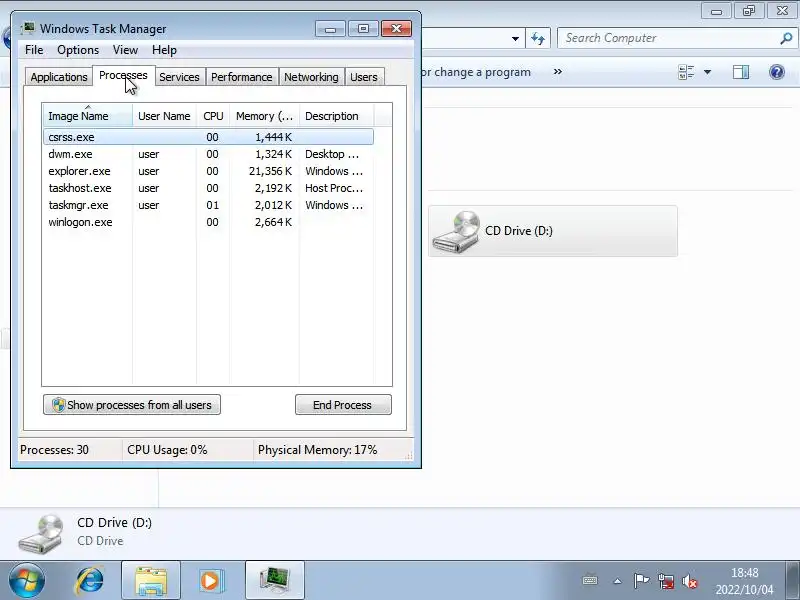800x600 pixels.
Task: Toggle the preview pane icon
Action: pyautogui.click(x=741, y=72)
